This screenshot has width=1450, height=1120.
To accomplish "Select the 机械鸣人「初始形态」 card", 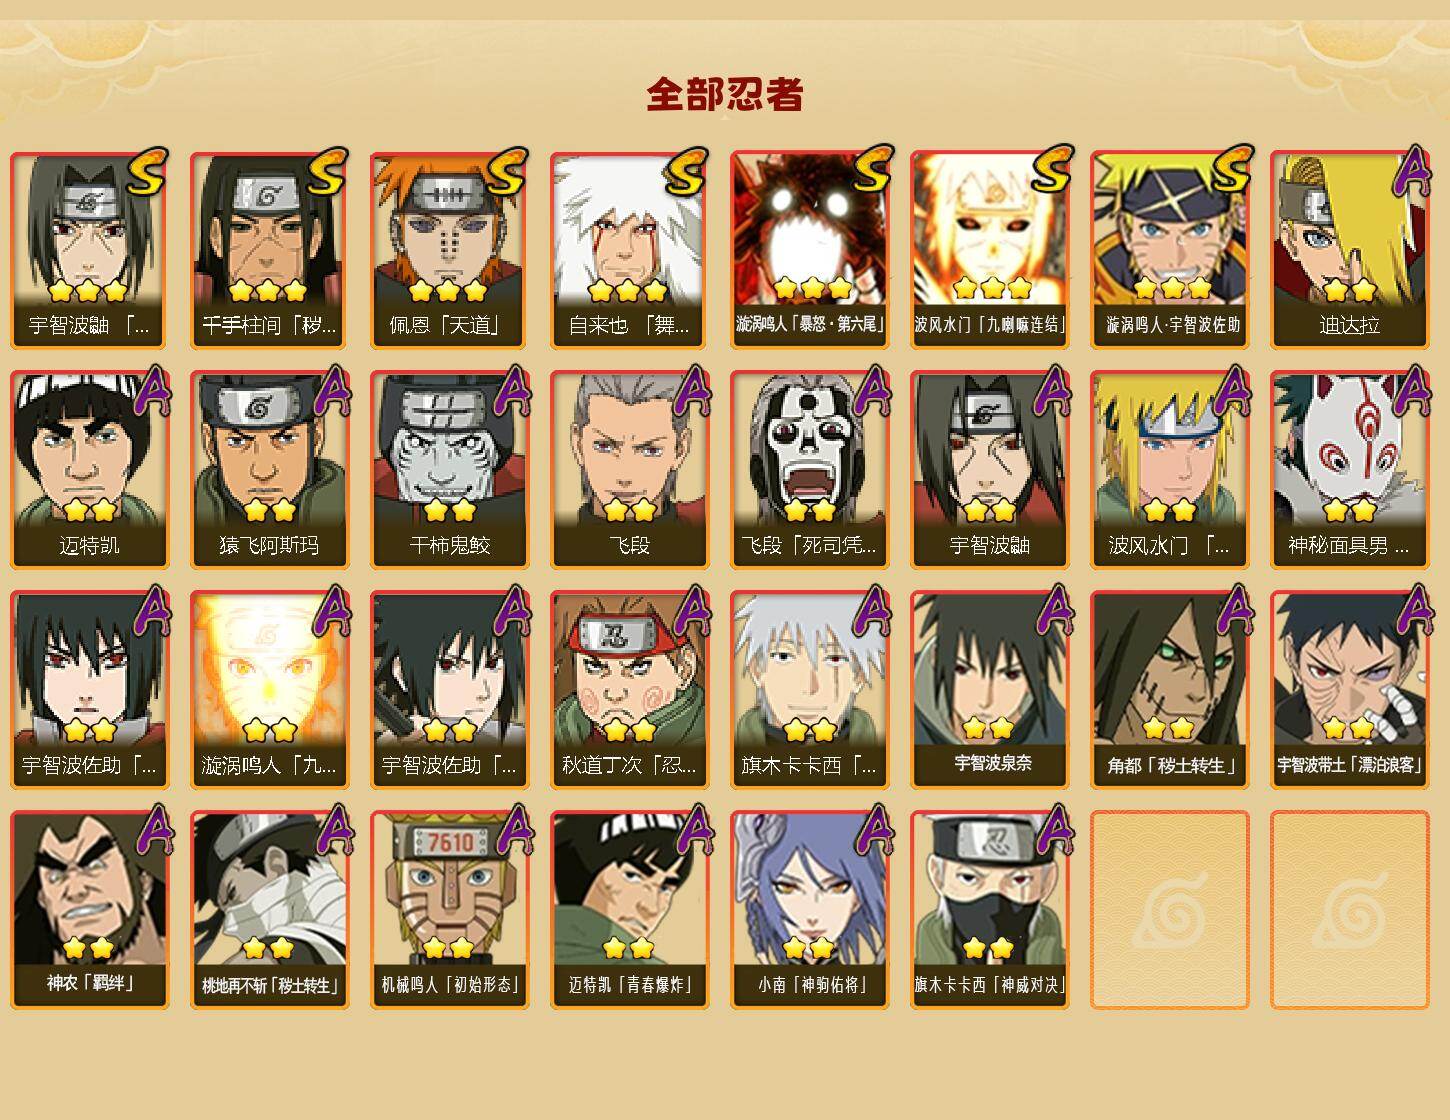I will click(449, 910).
